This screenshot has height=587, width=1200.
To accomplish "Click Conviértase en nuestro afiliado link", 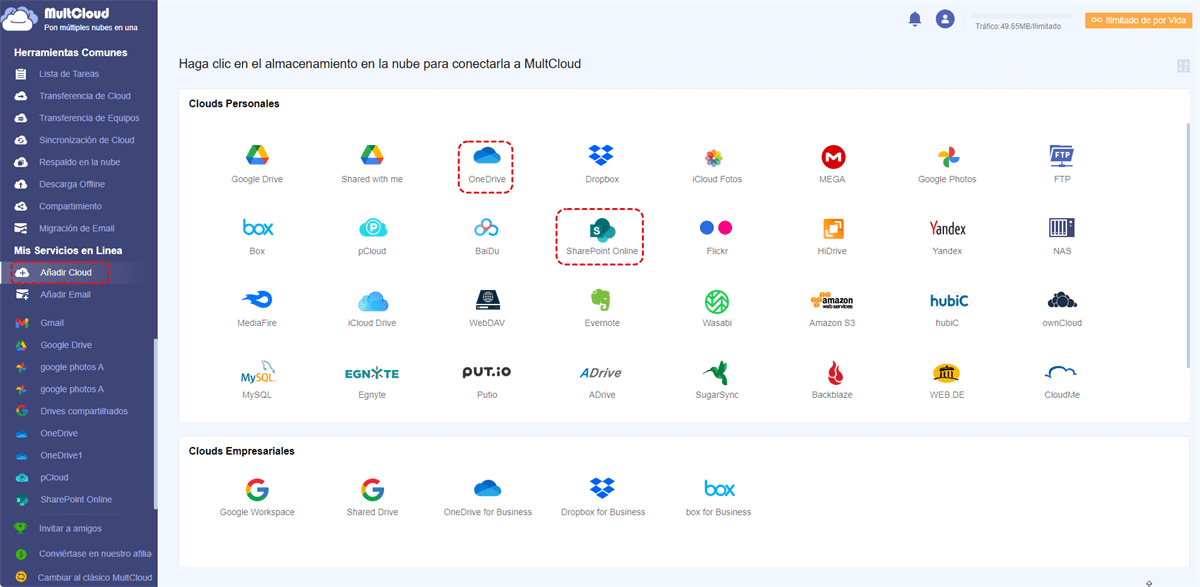I will [95, 553].
